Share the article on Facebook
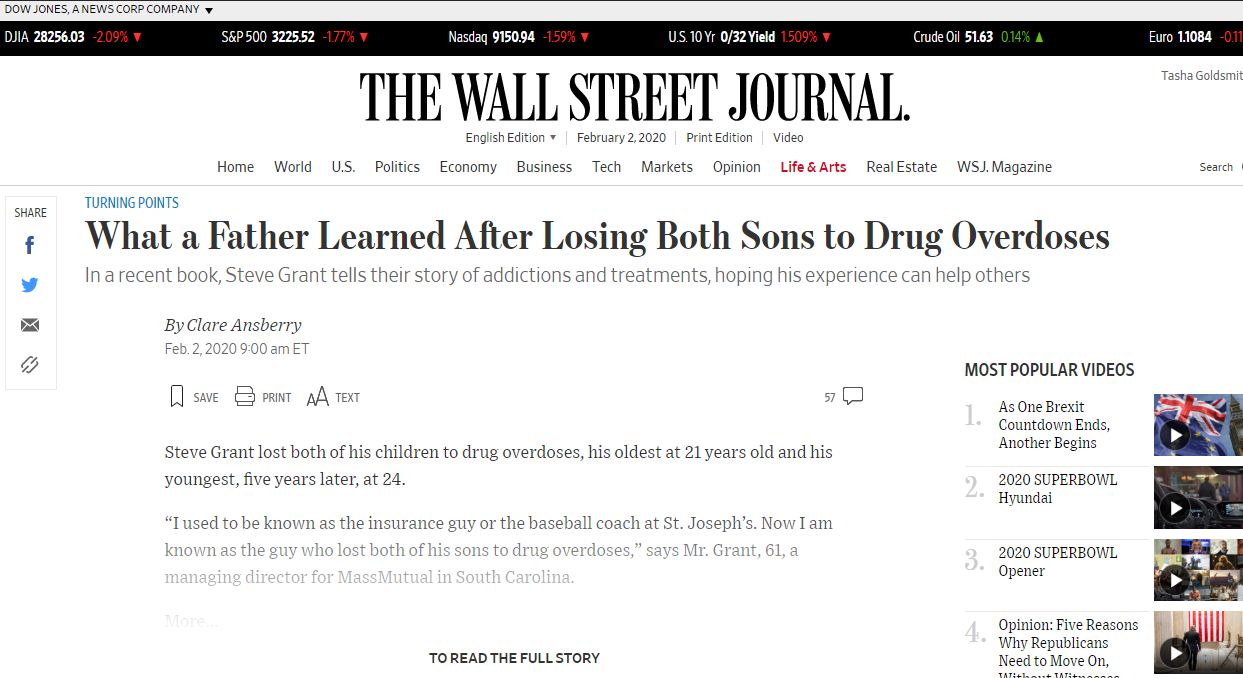The image size is (1243, 678). click(30, 245)
